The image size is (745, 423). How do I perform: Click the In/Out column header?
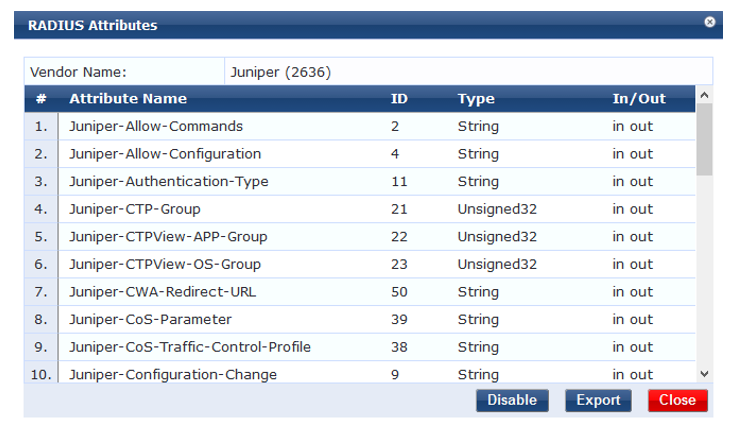(x=639, y=99)
